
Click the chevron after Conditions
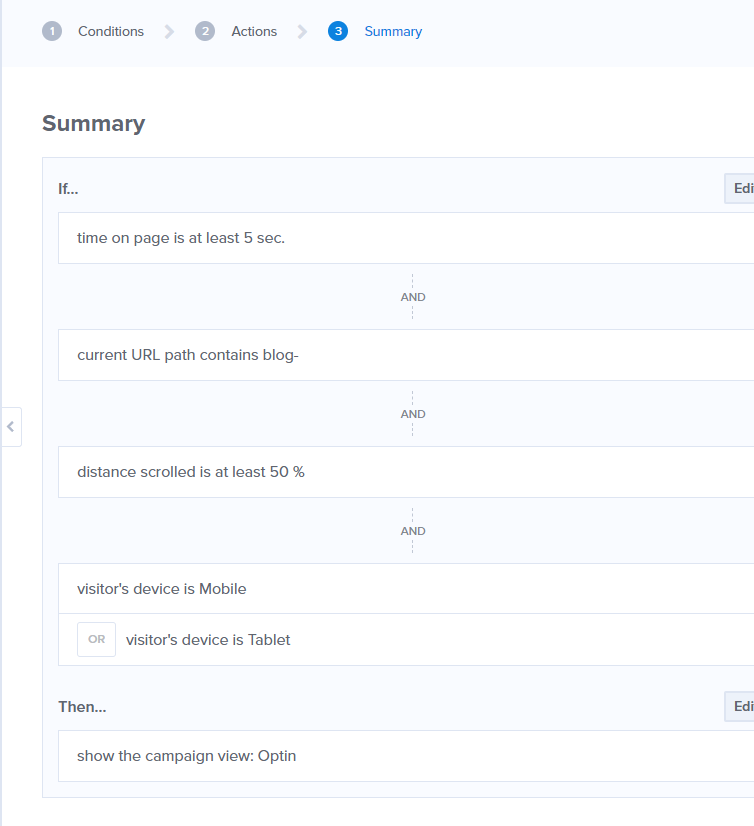click(169, 32)
